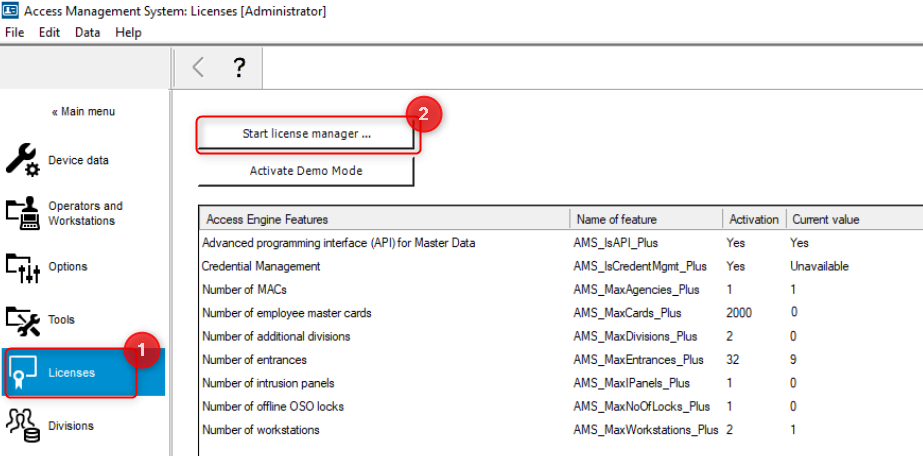Open the Data menu
The height and width of the screenshot is (456, 923).
click(x=87, y=32)
